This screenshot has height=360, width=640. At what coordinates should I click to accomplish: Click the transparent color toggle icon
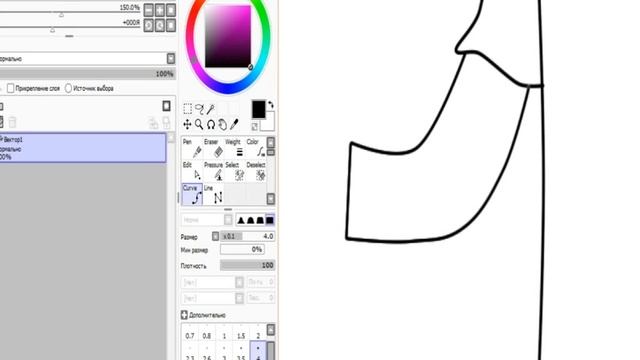click(x=255, y=127)
